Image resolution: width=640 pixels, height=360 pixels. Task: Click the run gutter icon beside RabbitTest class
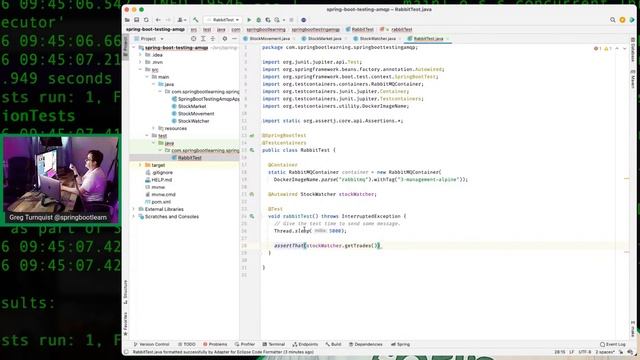(252, 150)
